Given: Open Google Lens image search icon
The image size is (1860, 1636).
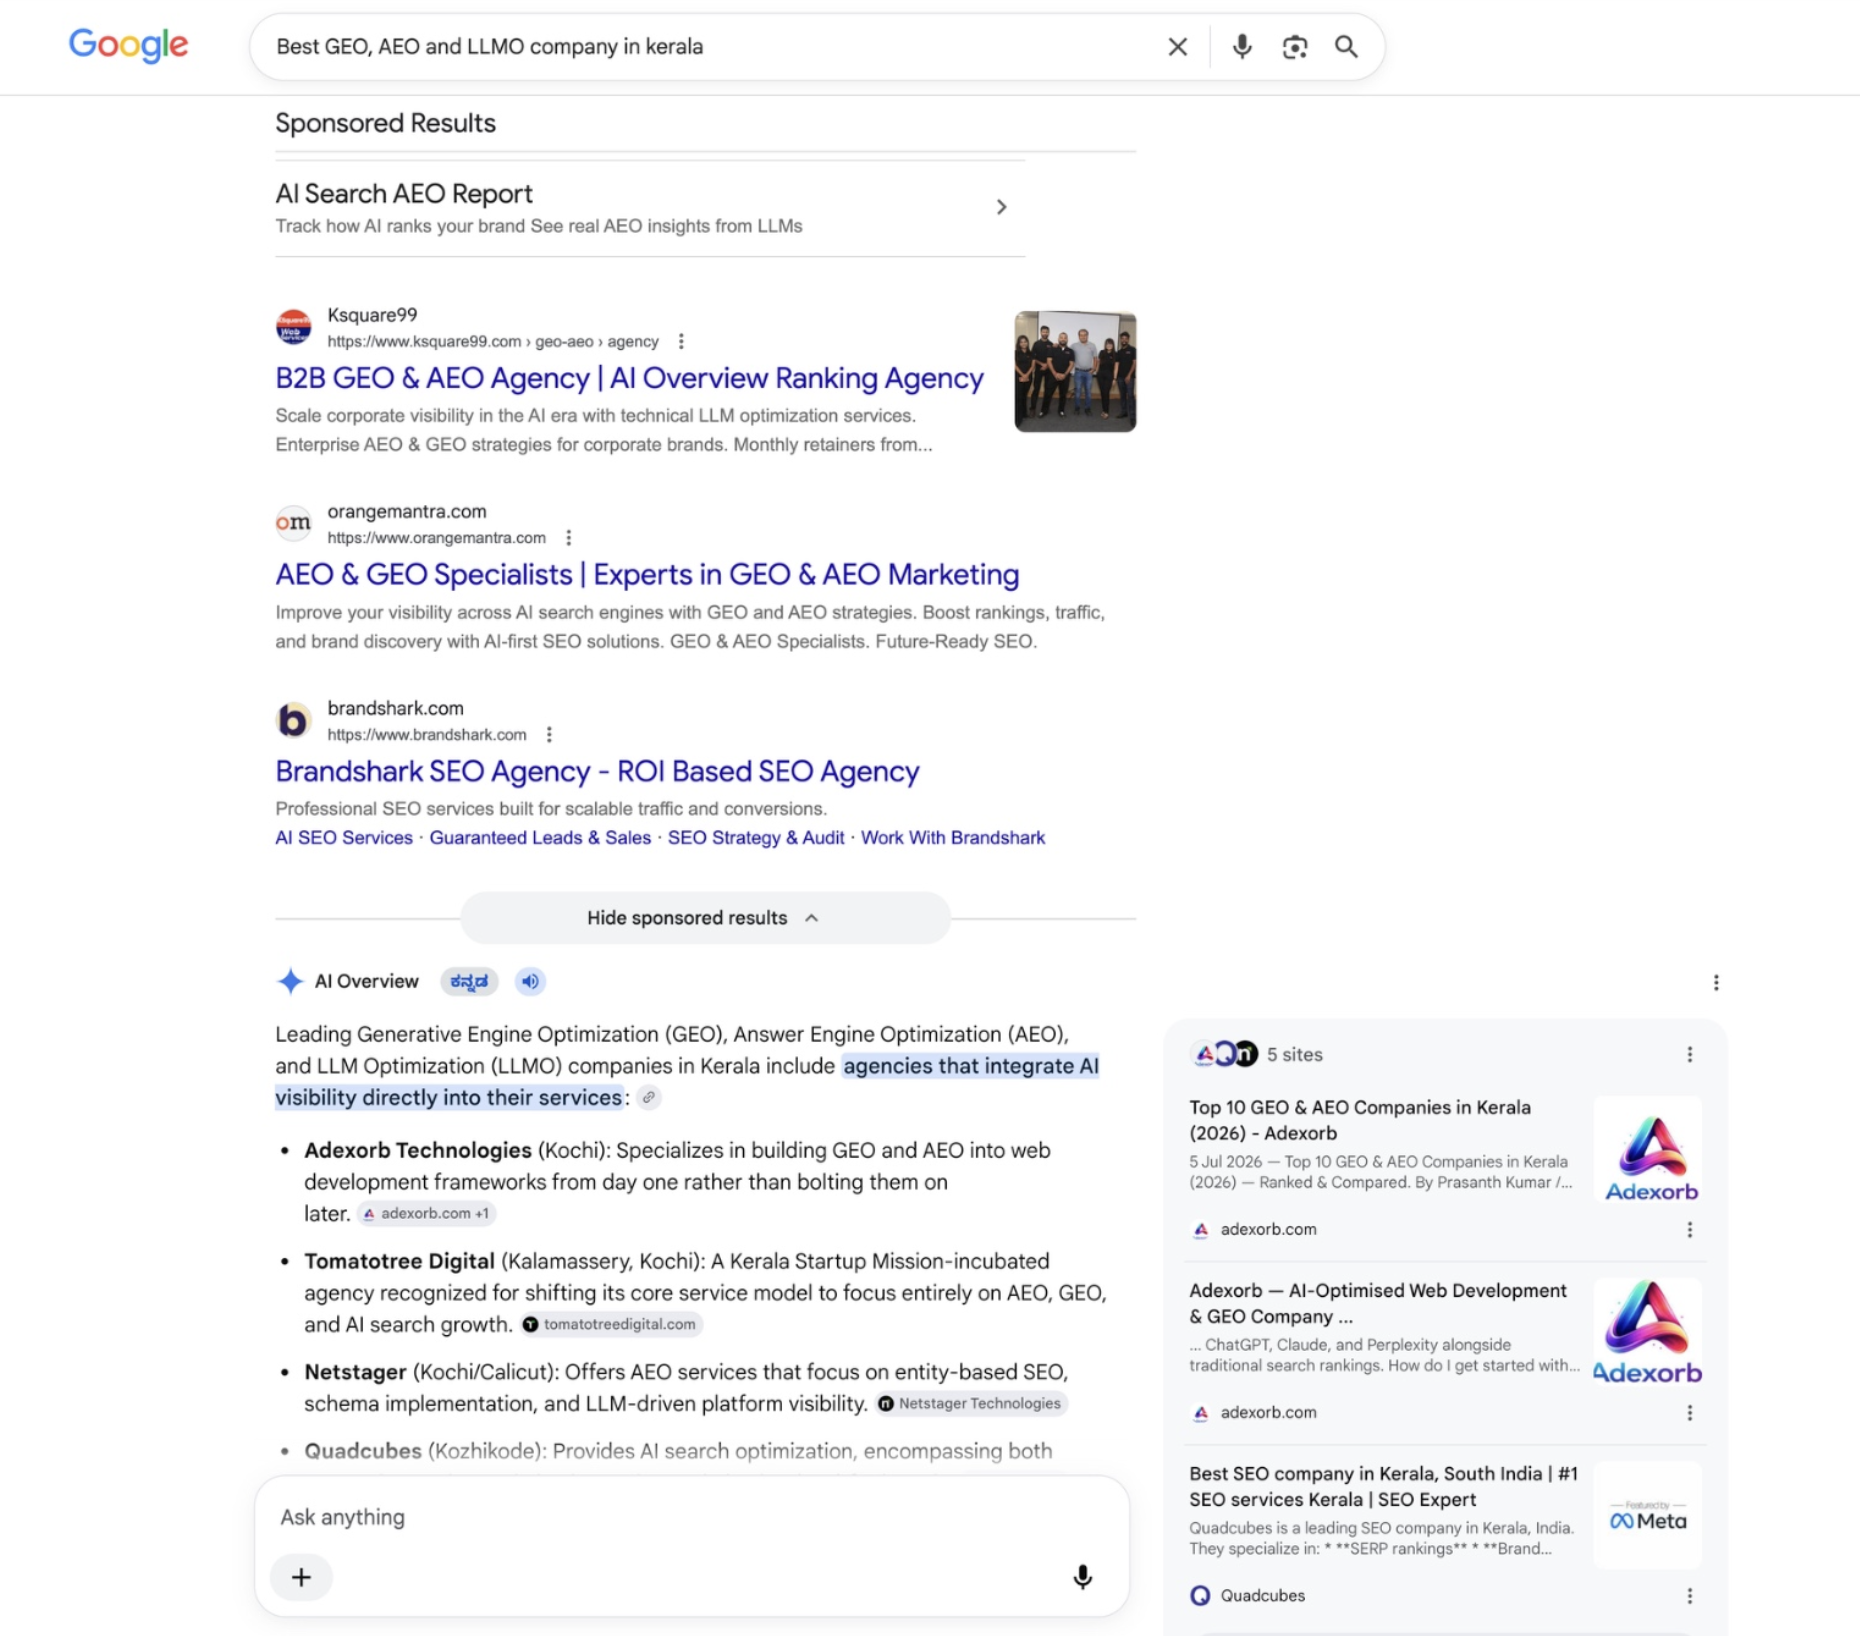Looking at the screenshot, I should click(x=1295, y=47).
